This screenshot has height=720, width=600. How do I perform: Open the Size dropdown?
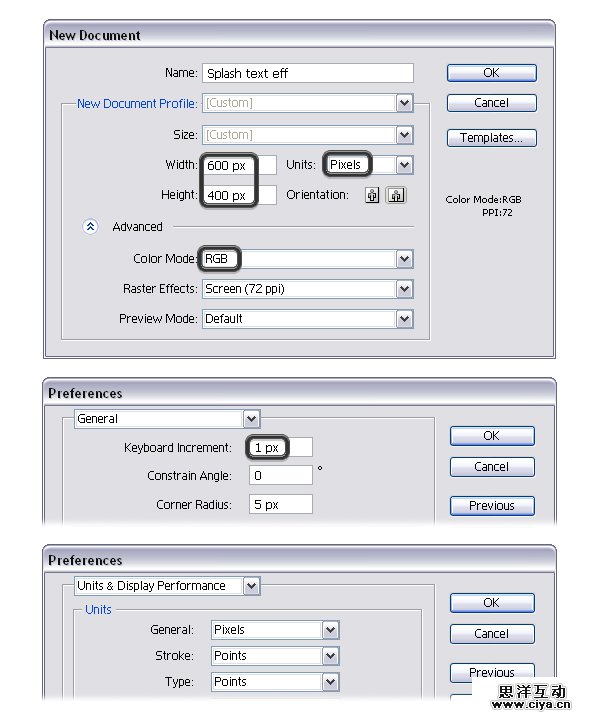click(404, 135)
